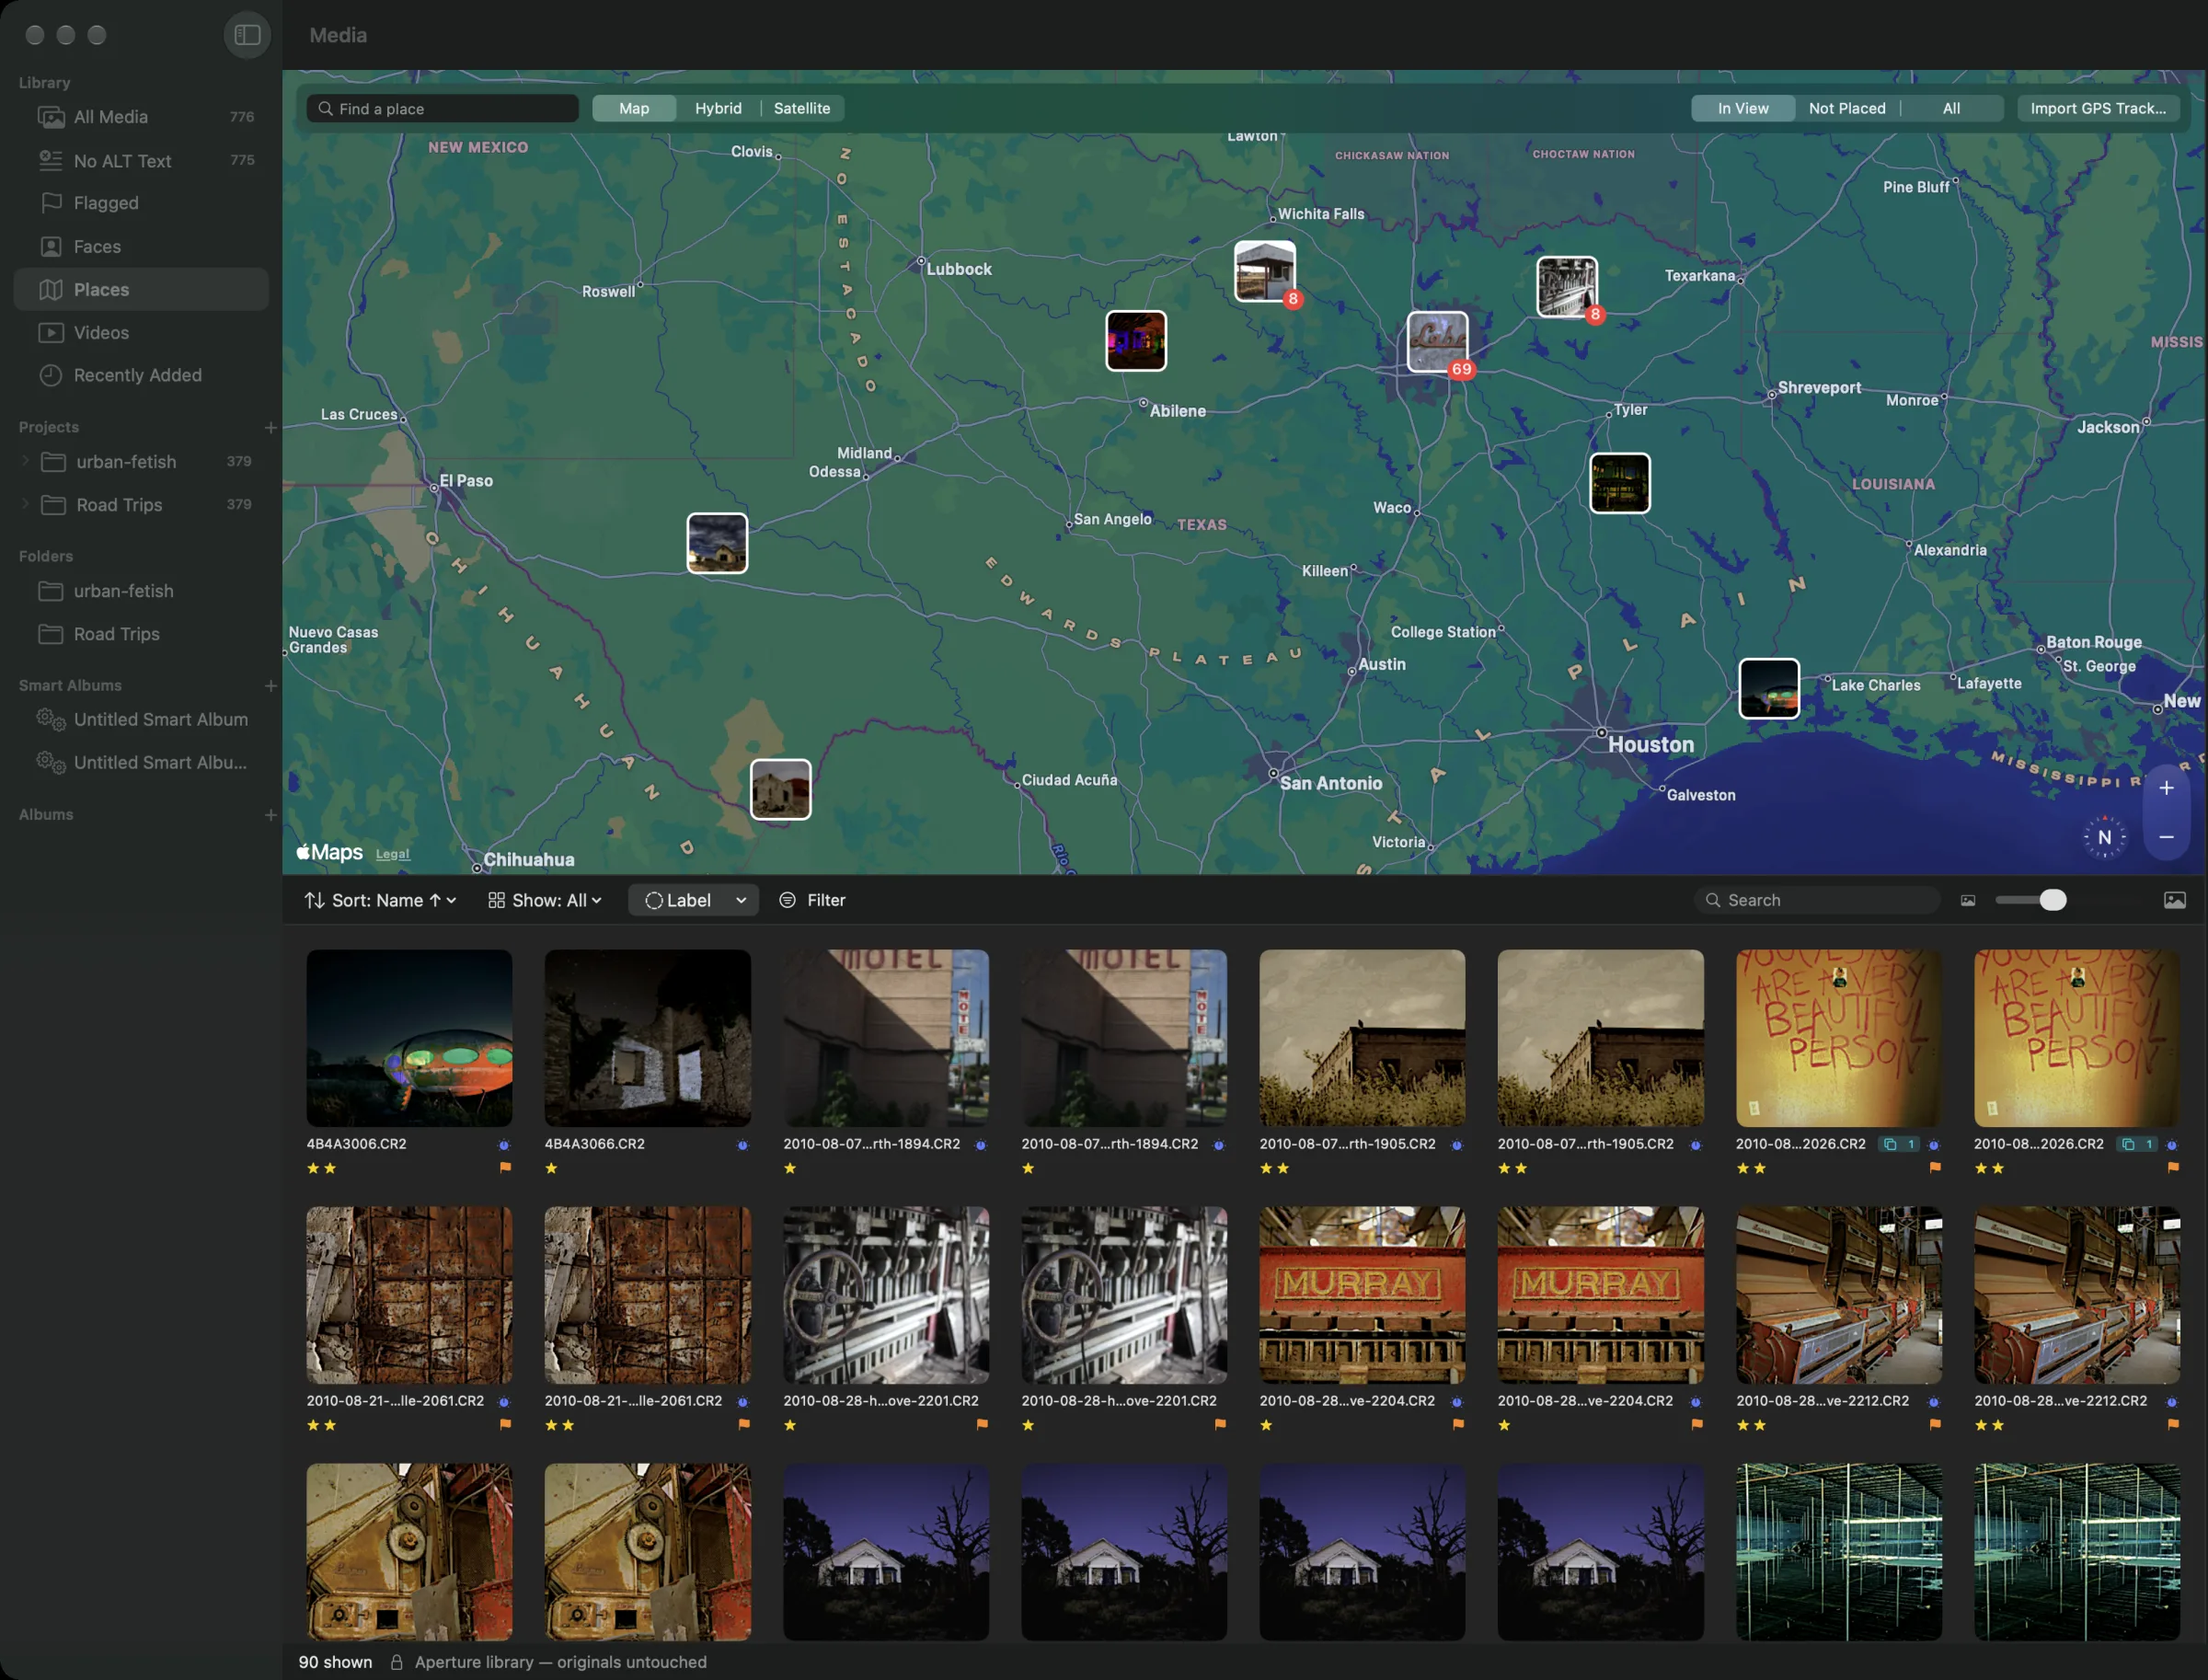The image size is (2208, 1680).
Task: Open the Flagged library section
Action: [141, 203]
